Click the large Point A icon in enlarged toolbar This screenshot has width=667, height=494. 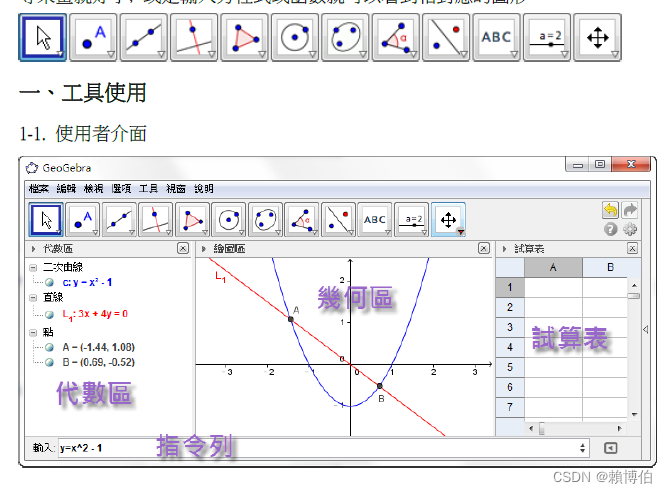click(x=93, y=37)
